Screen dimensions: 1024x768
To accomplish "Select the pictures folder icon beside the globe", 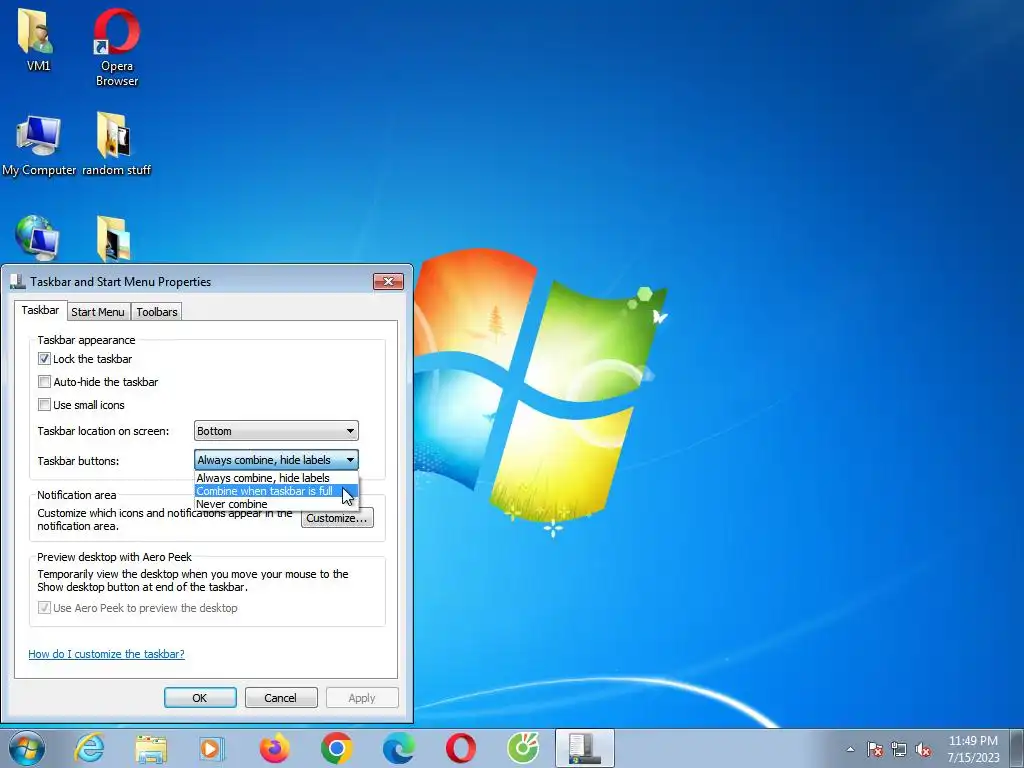I will coord(114,238).
